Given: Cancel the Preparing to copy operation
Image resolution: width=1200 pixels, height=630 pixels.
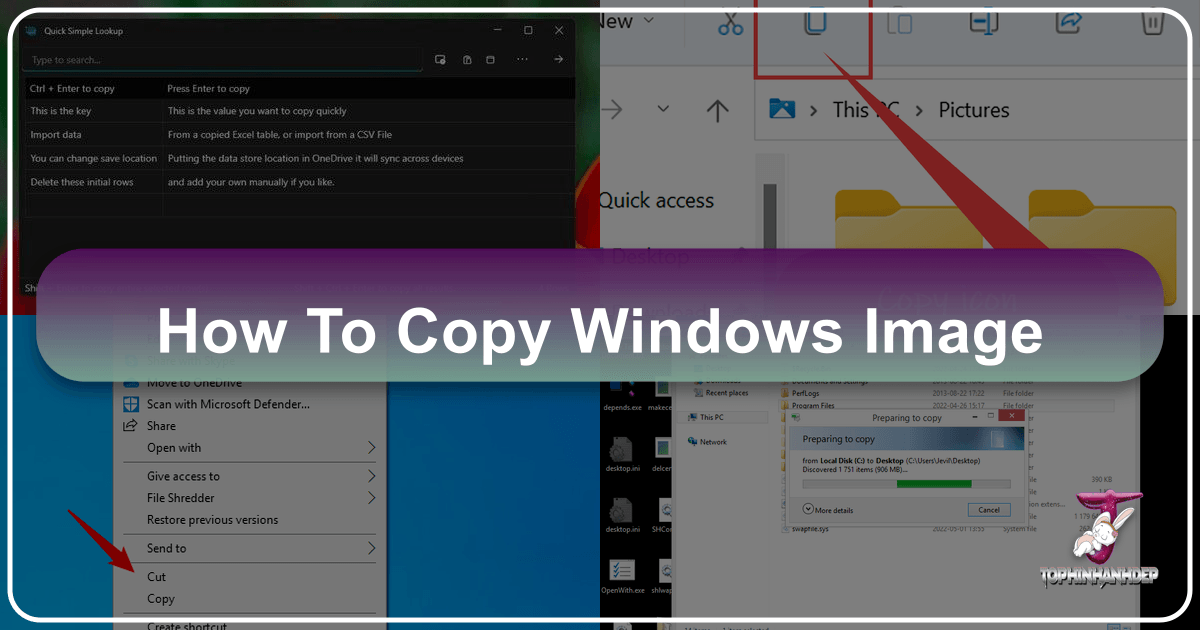Looking at the screenshot, I should (987, 509).
